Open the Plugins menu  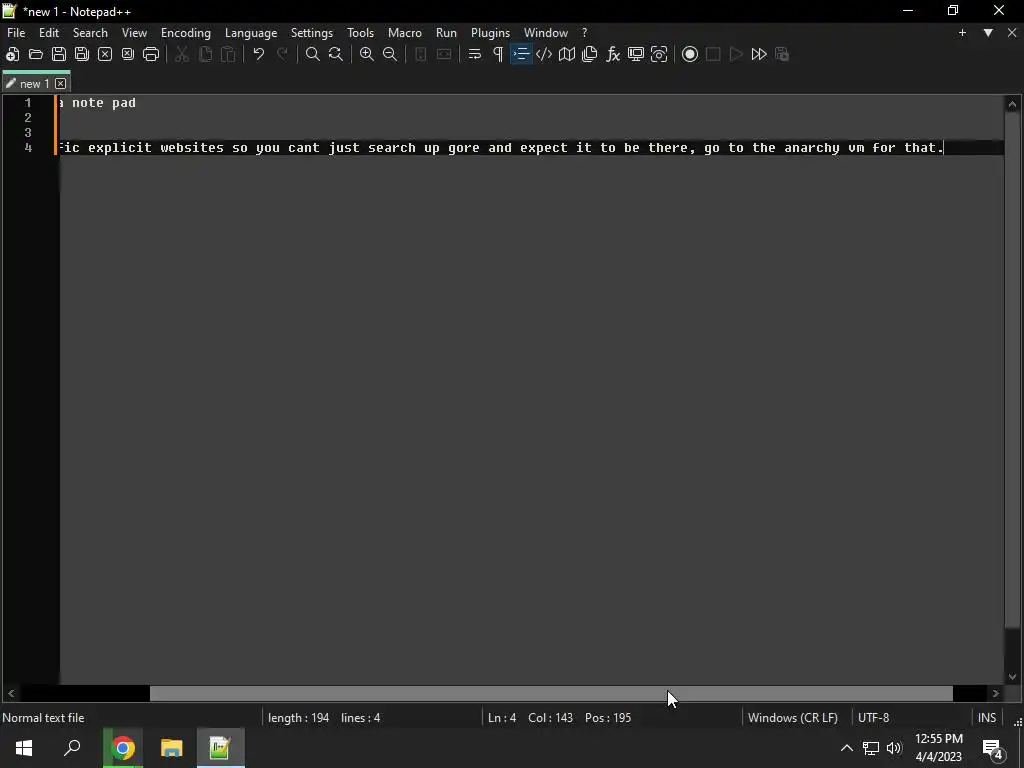490,33
